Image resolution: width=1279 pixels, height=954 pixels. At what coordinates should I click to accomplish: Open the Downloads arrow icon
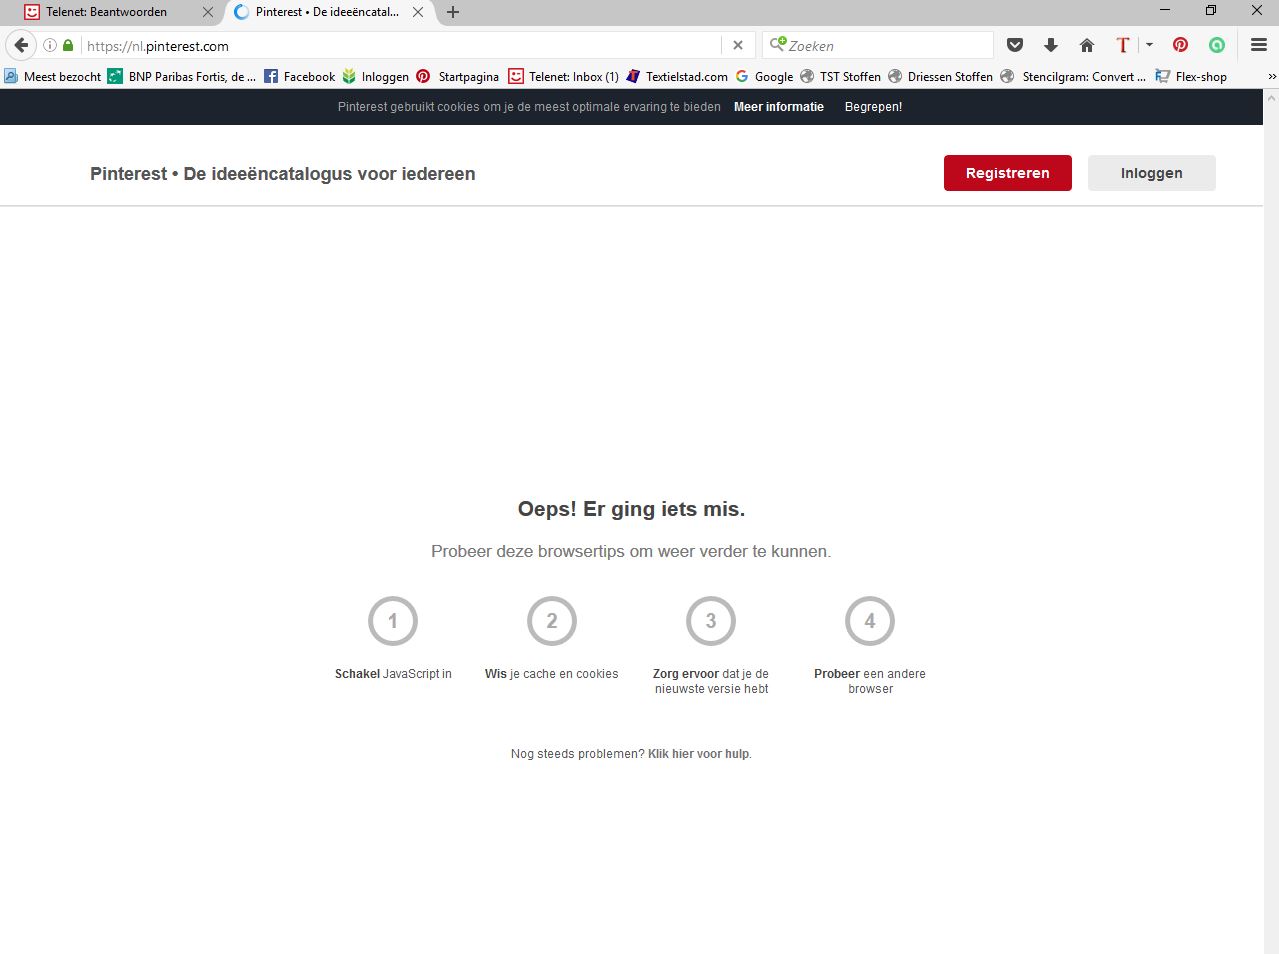pyautogui.click(x=1051, y=45)
